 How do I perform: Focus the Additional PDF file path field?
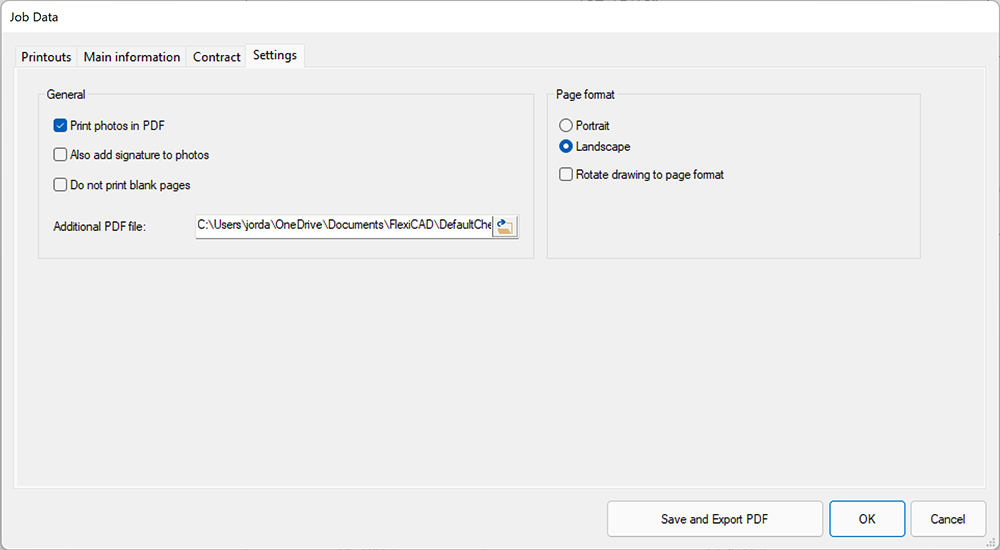pyautogui.click(x=344, y=226)
